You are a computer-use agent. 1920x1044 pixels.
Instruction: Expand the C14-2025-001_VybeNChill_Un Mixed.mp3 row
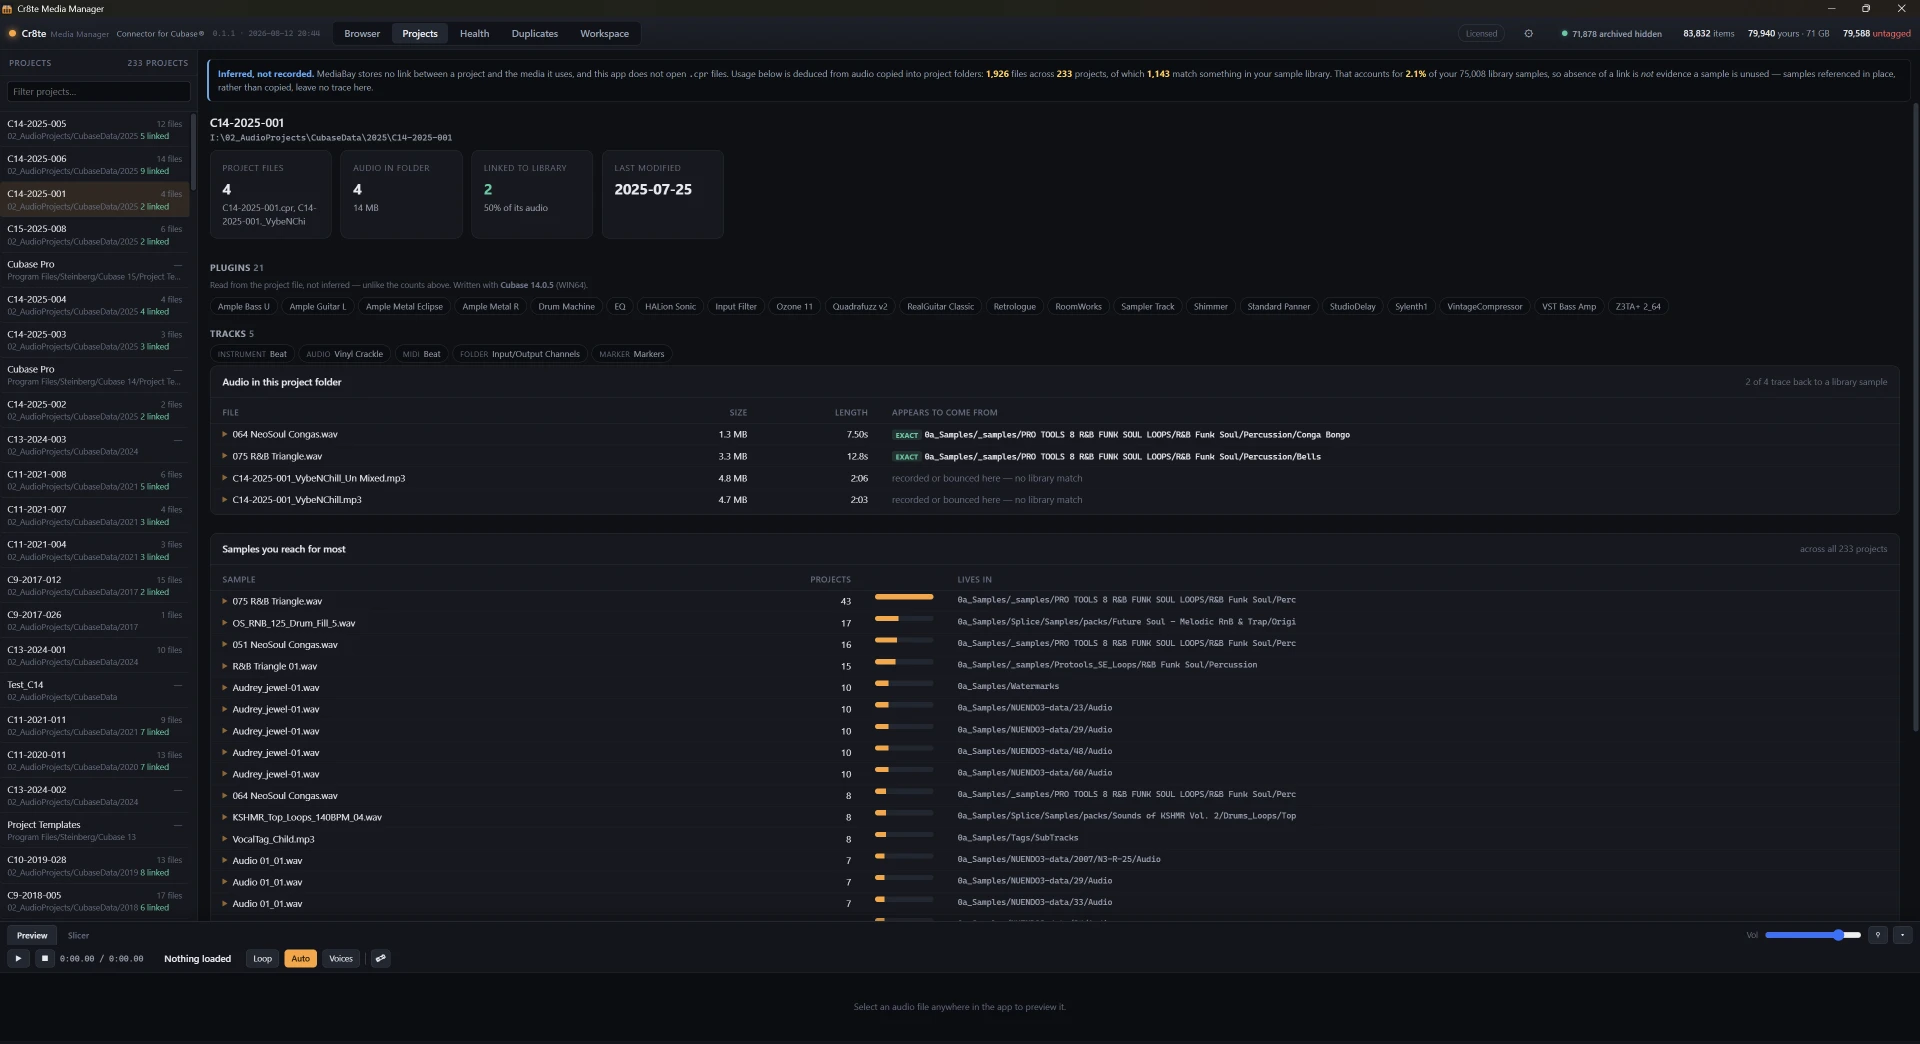[225, 478]
